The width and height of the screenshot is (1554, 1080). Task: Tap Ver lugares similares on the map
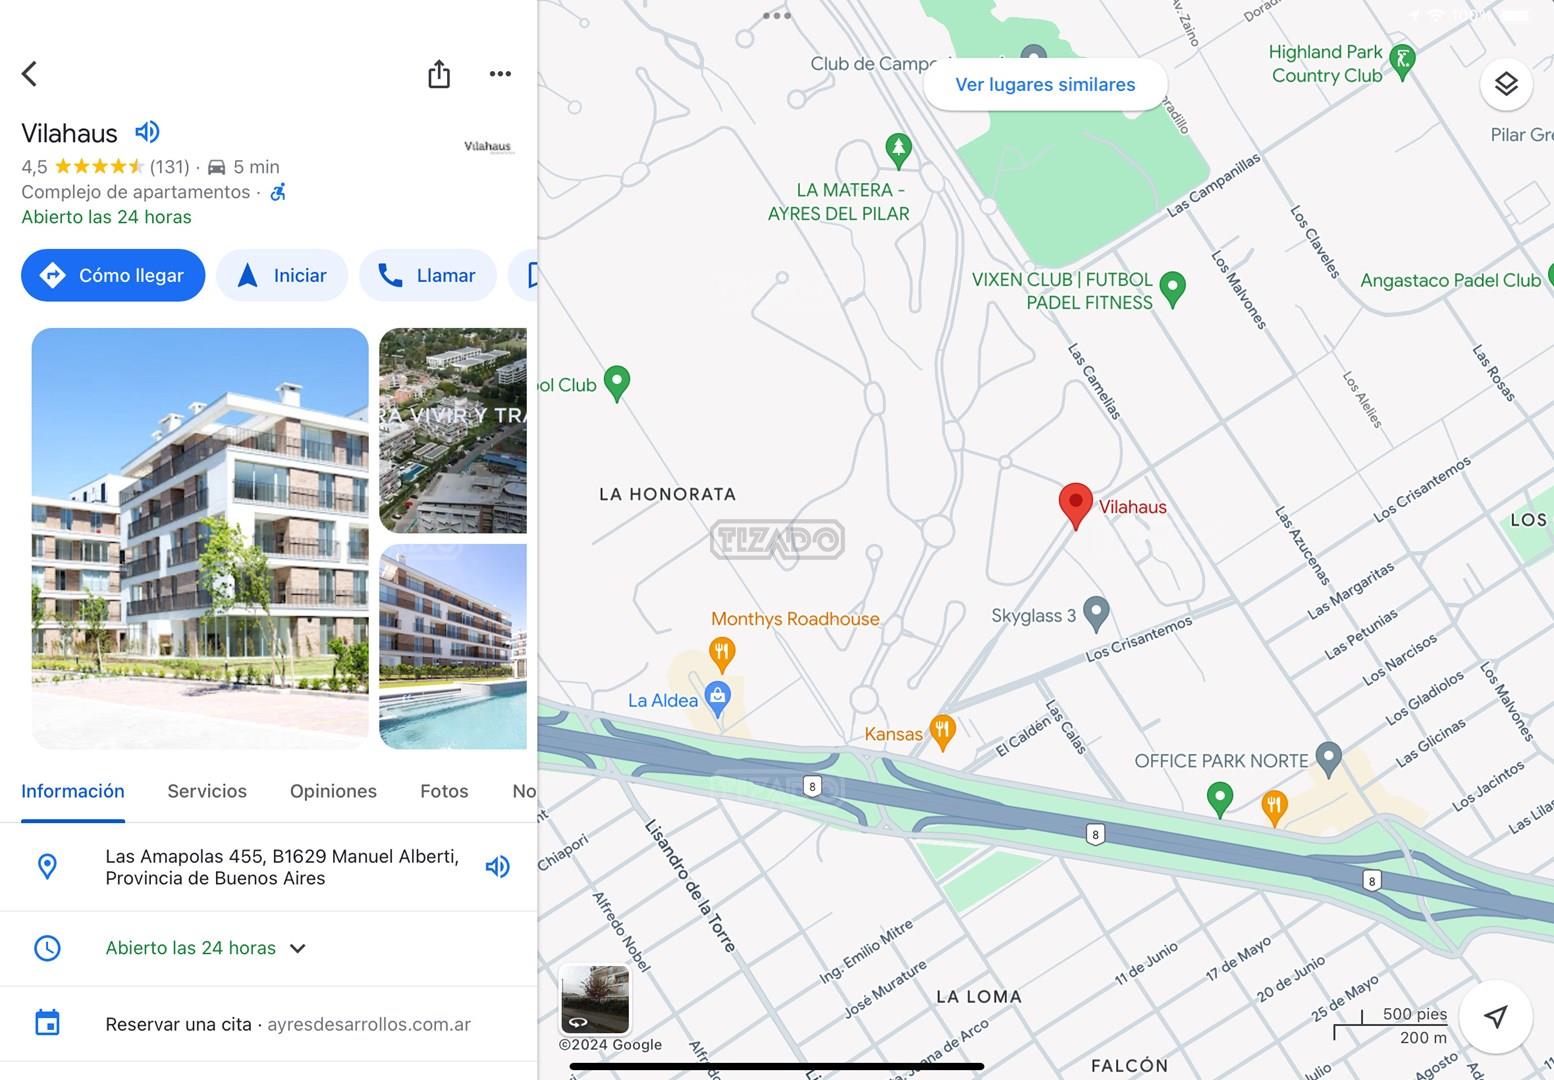(1045, 85)
